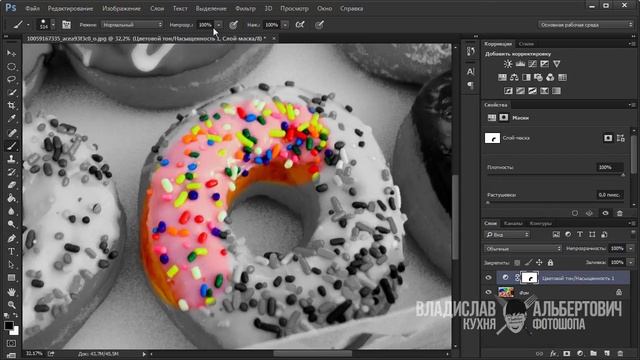Toggle lock transparent pixels
Image resolution: width=640 pixels, height=360 pixels.
(x=518, y=263)
